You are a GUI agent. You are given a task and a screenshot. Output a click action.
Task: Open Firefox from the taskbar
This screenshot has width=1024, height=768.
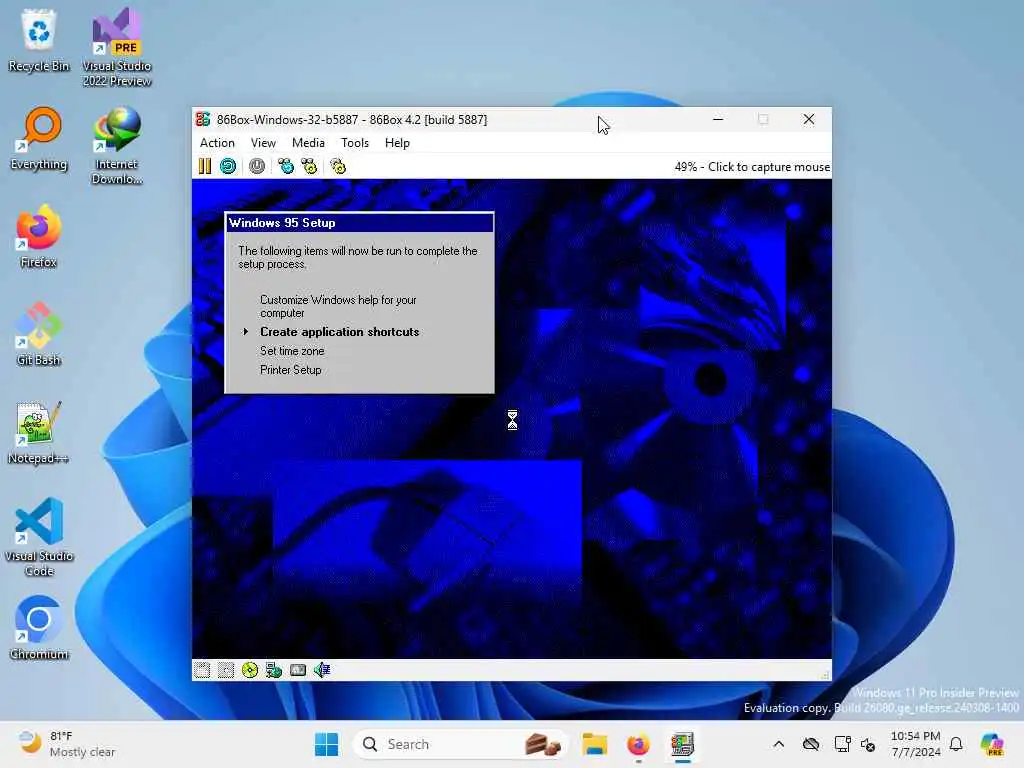click(x=638, y=744)
